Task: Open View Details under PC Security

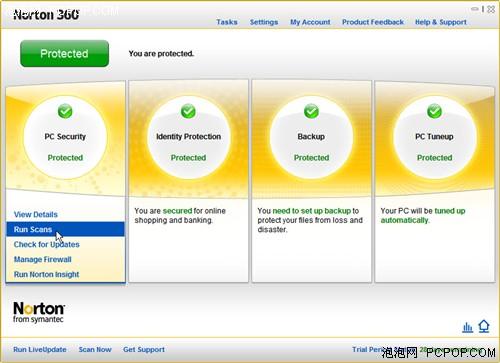Action: [x=36, y=214]
